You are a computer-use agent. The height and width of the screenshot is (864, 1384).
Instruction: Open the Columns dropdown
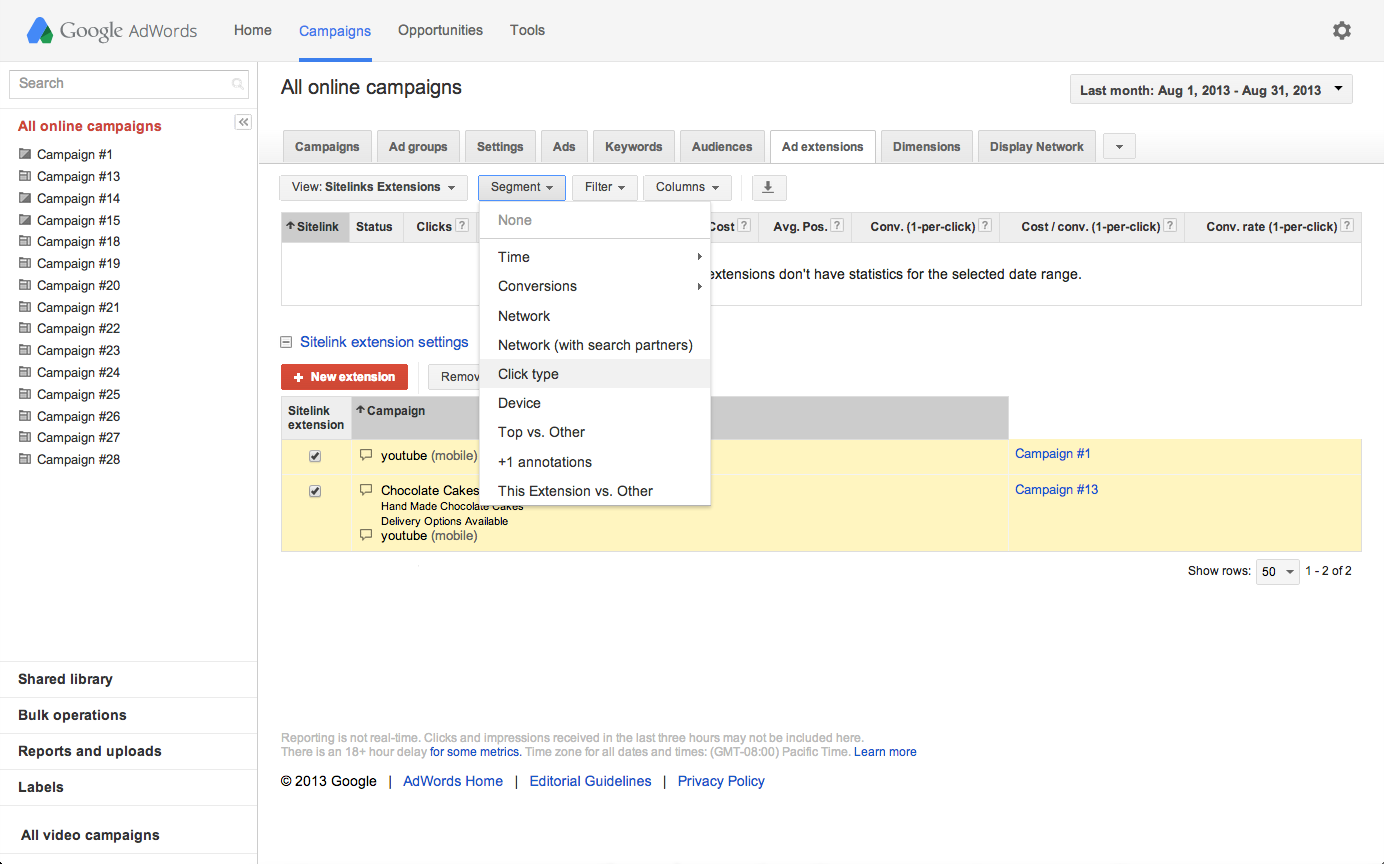point(687,187)
